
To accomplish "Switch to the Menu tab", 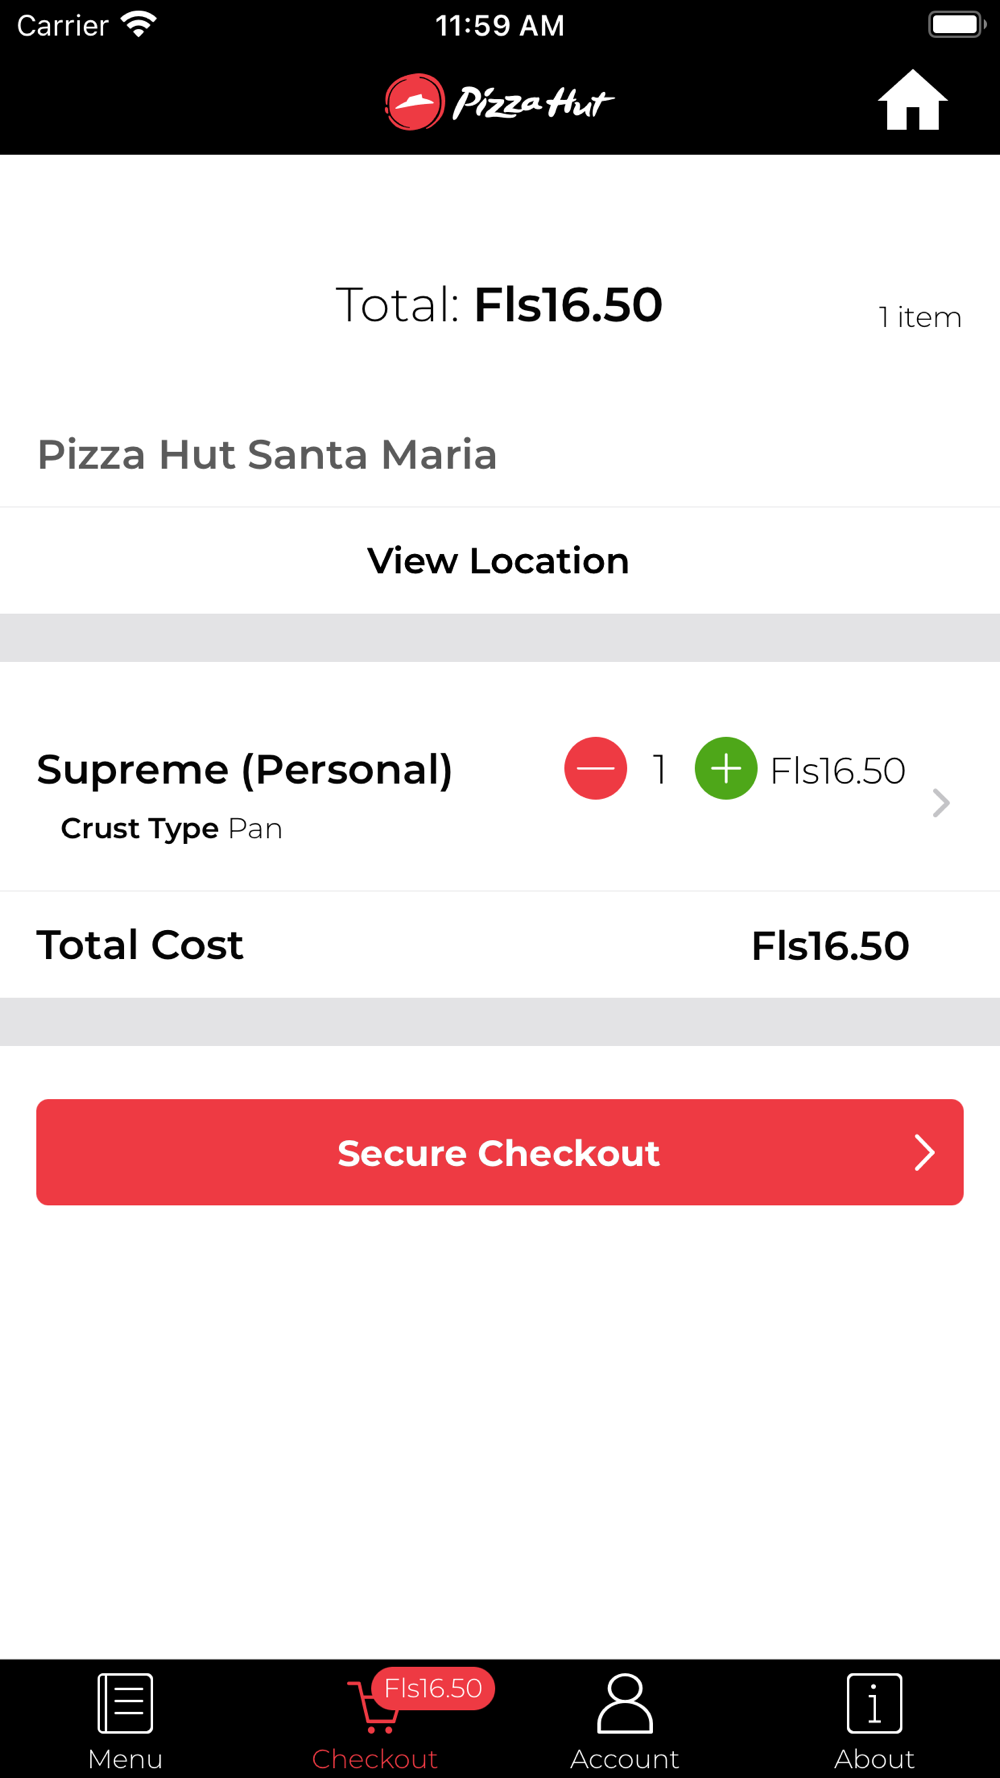I will click(x=125, y=1720).
